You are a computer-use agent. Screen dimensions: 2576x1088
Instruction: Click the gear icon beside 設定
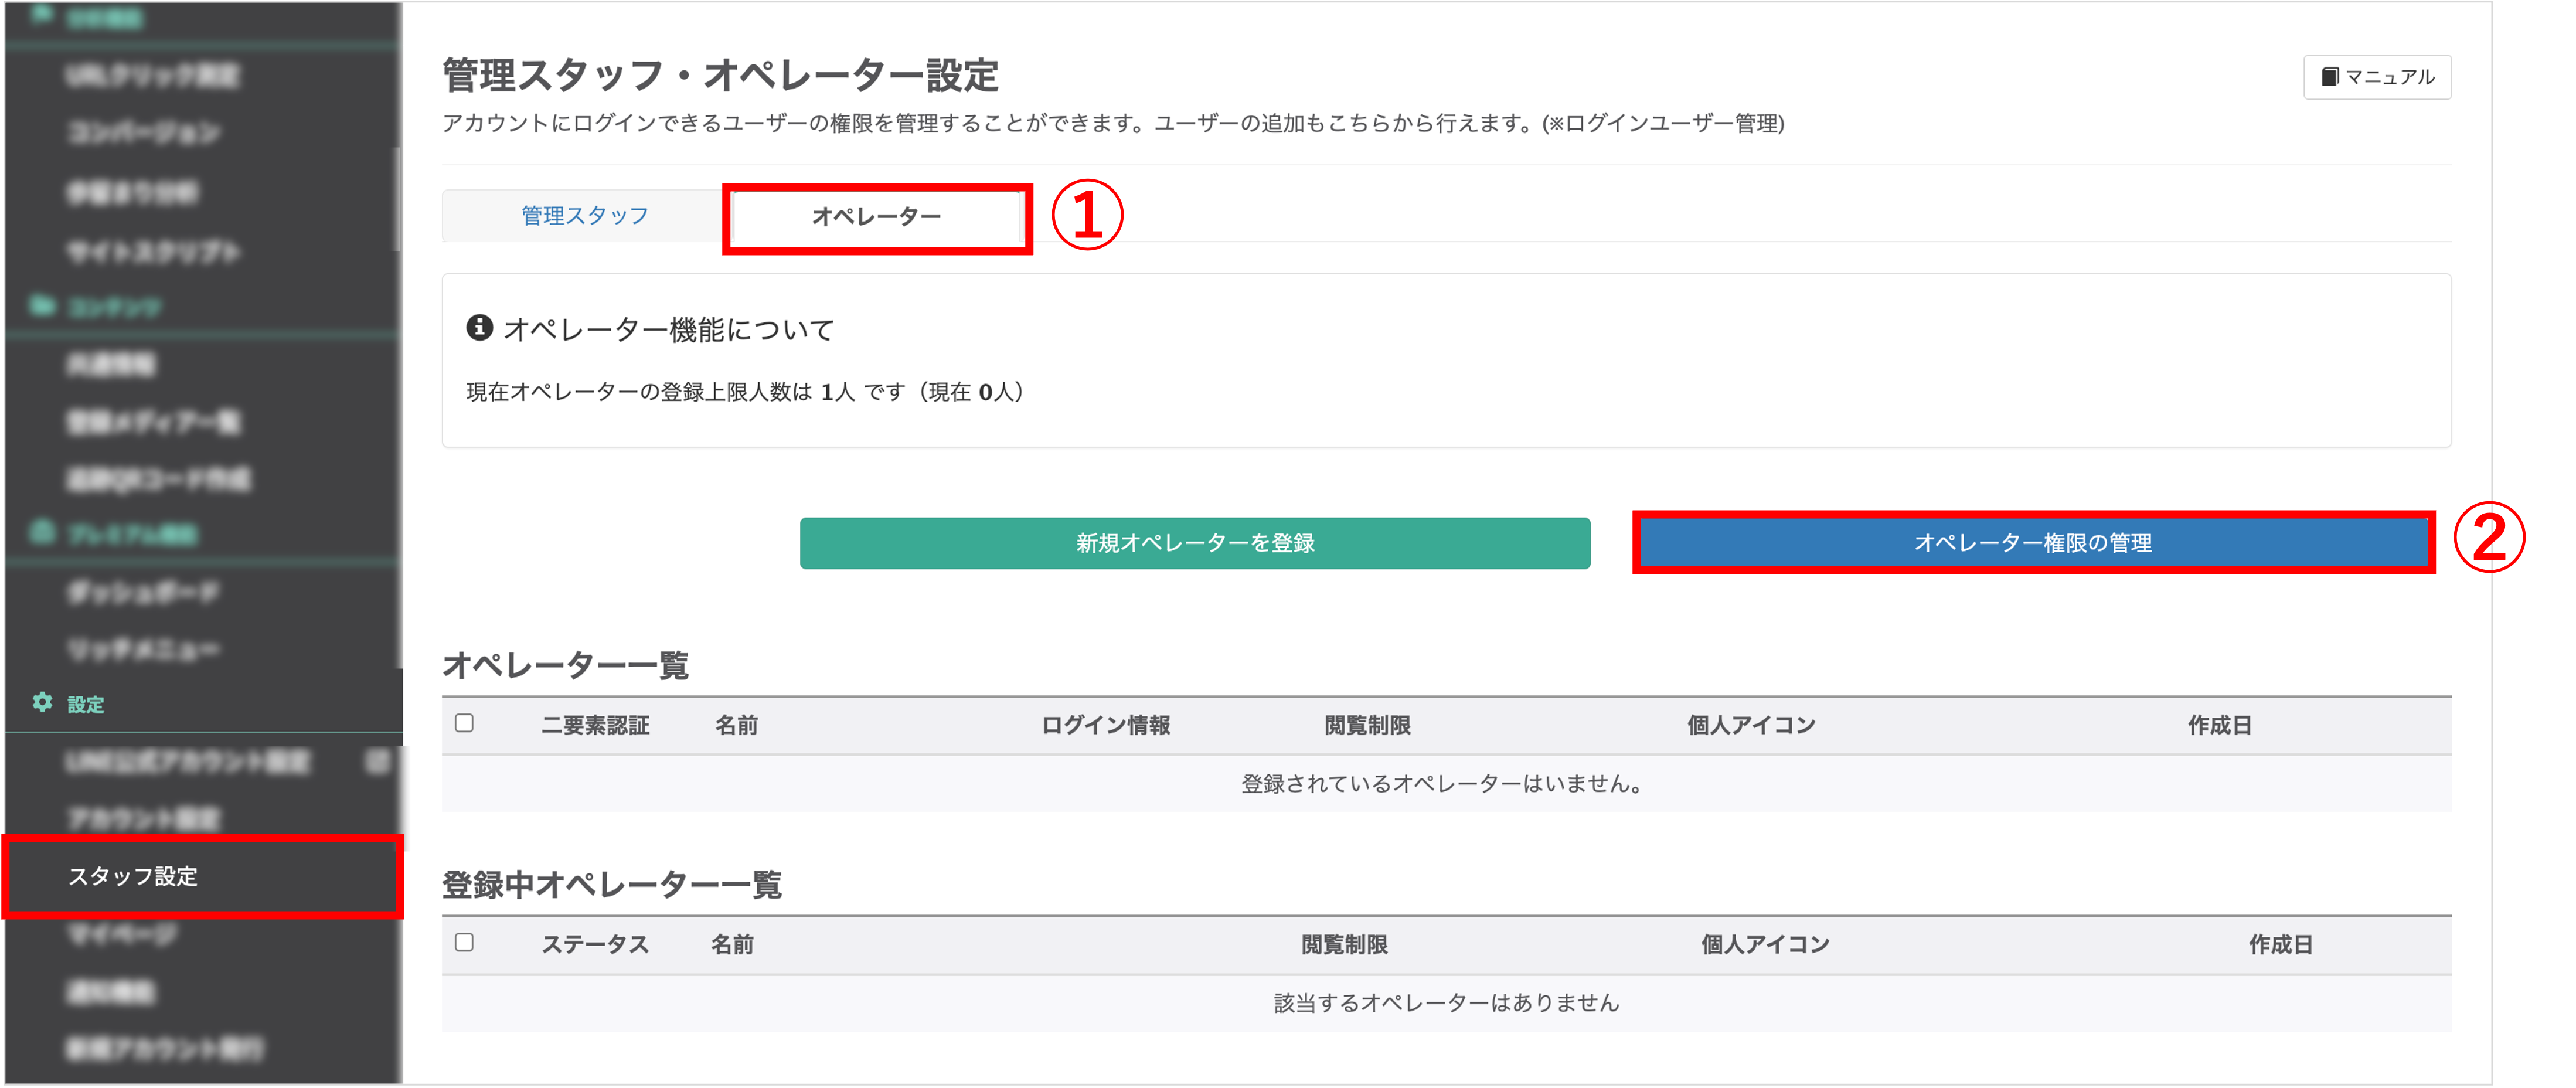pos(42,702)
